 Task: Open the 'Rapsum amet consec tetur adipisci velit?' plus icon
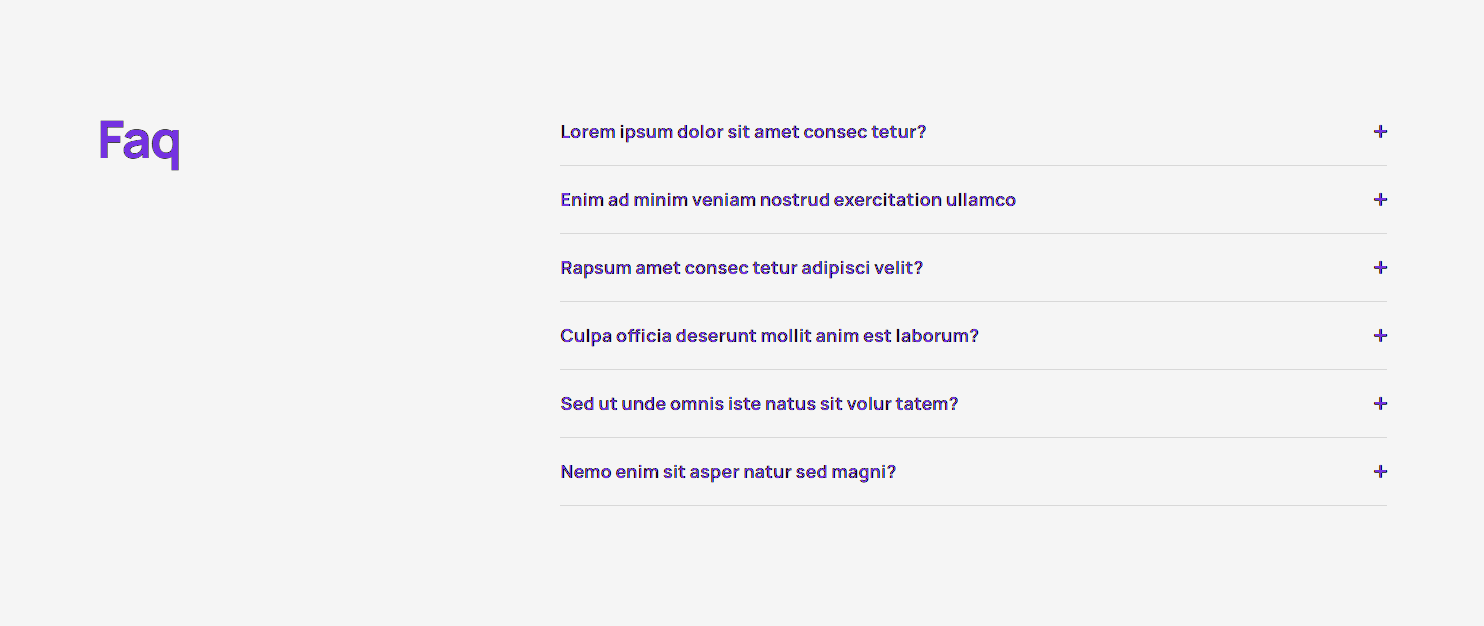pos(1380,267)
